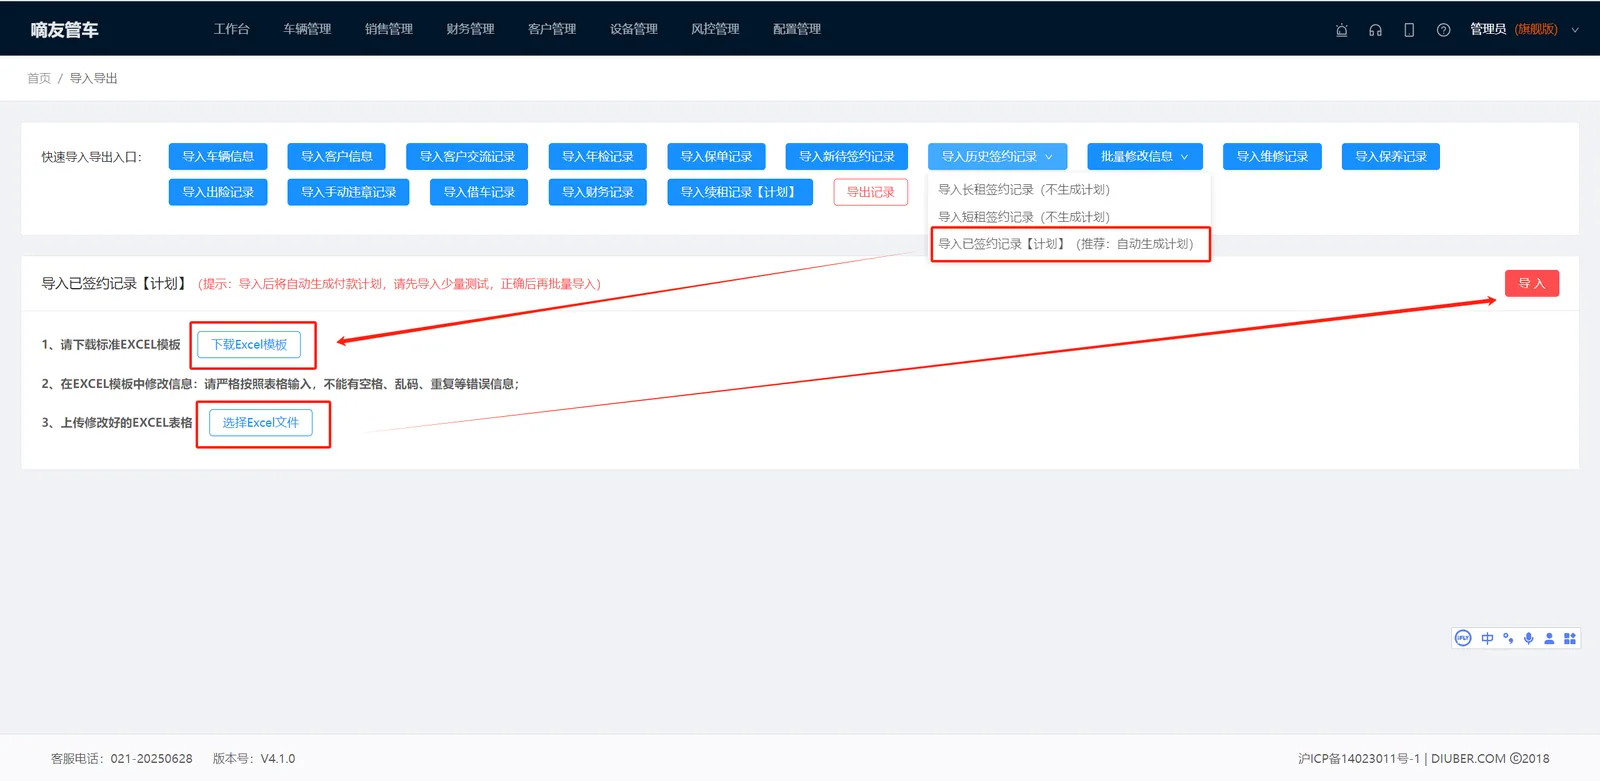
Task: Click the question mark help icon
Action: (x=1443, y=30)
